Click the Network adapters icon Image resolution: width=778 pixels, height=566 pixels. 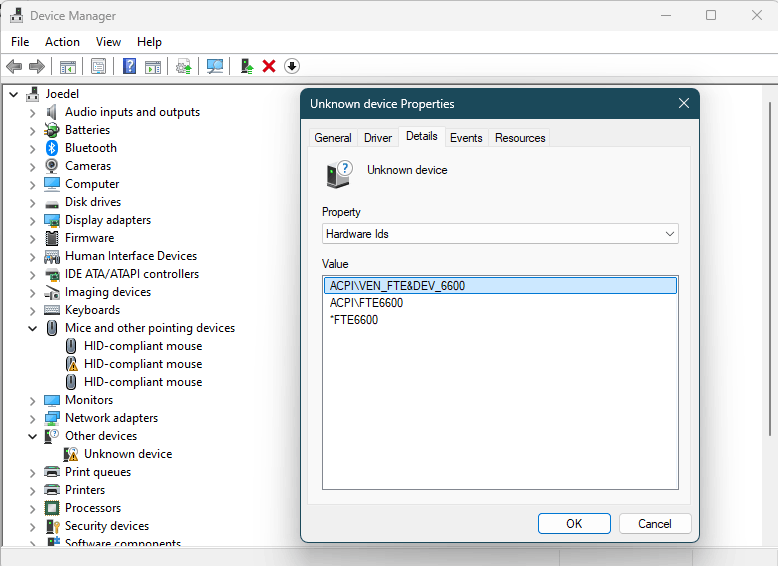pyautogui.click(x=52, y=418)
